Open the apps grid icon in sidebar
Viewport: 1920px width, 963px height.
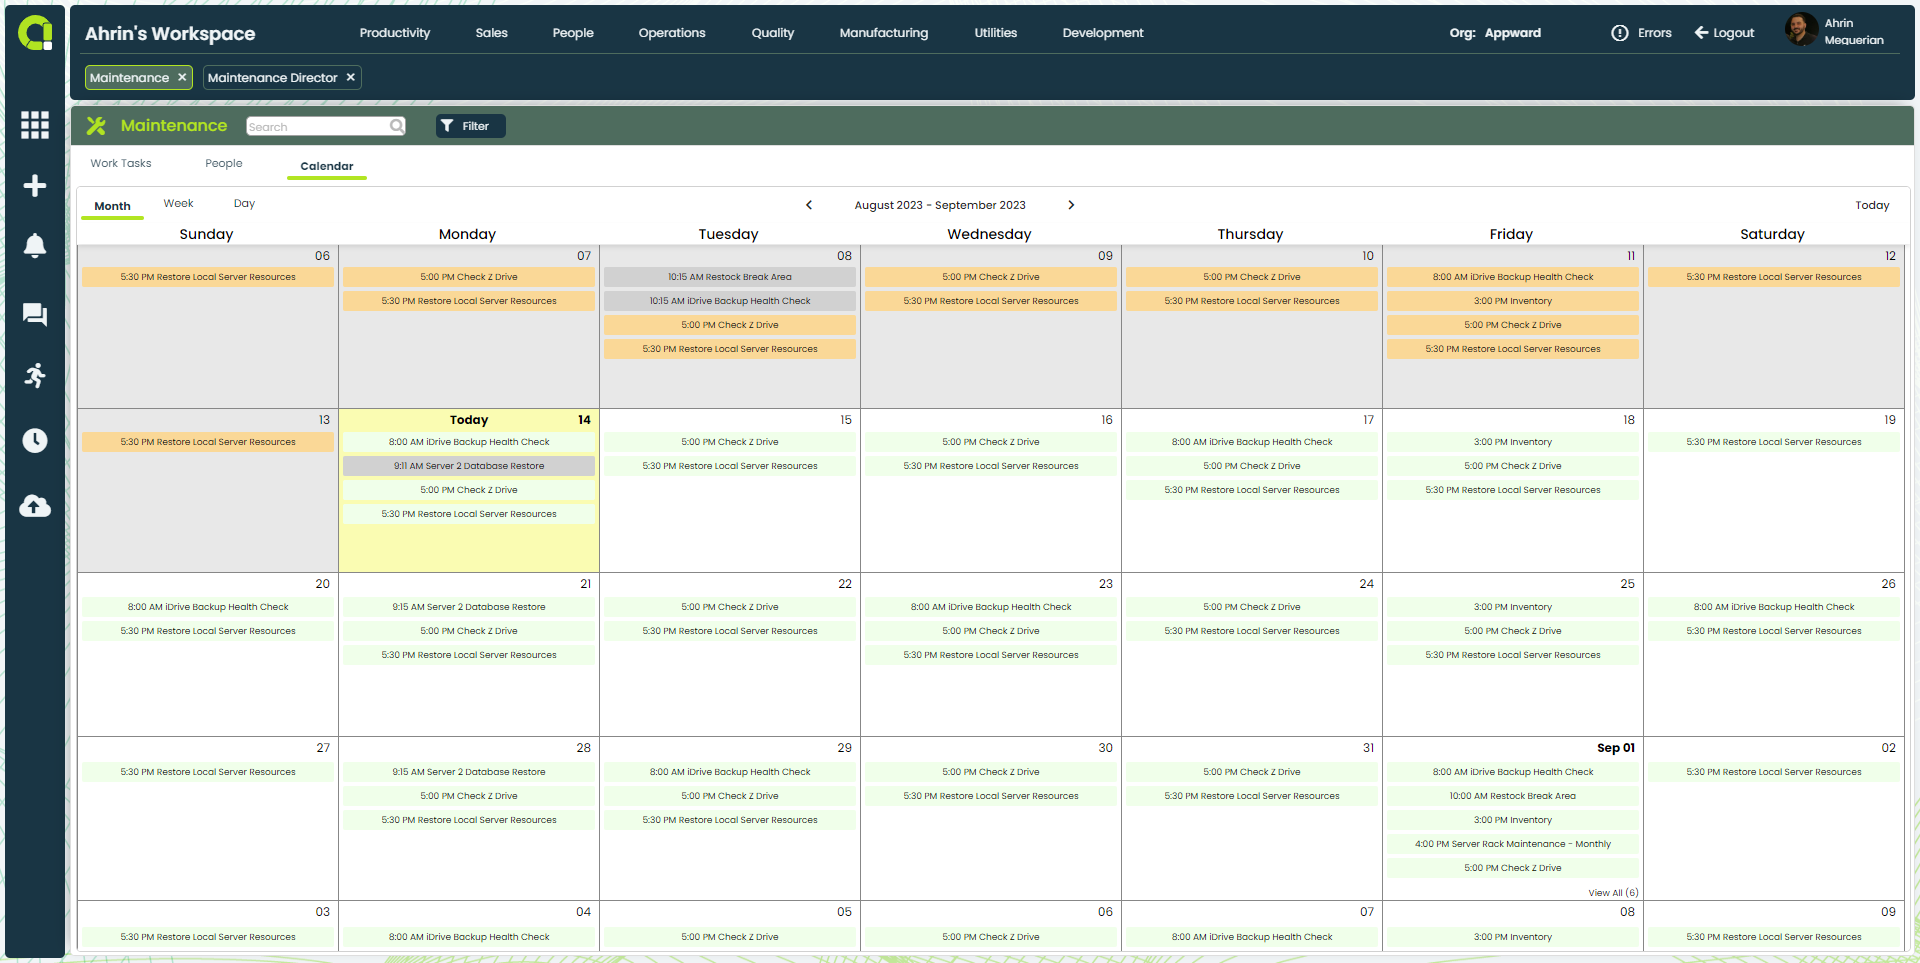(35, 125)
